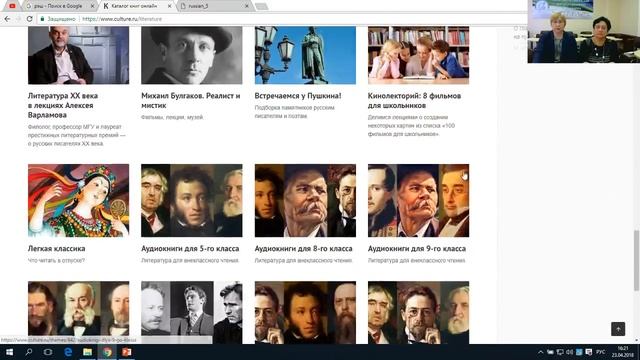Open the Mikhail Bulgakov portrait thumbnail

[191, 55]
